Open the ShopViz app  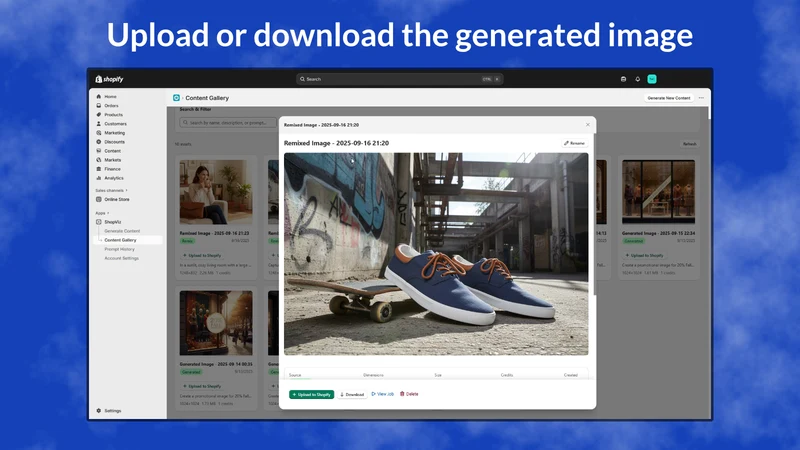[x=112, y=222]
